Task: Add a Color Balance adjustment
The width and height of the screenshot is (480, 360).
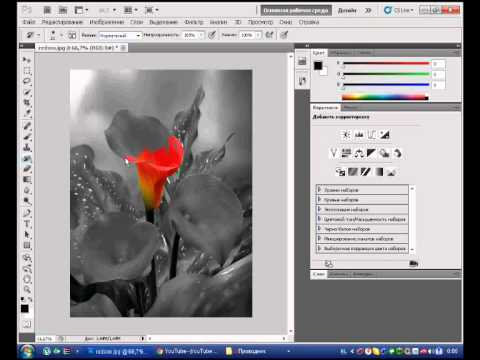Action: 359,153
